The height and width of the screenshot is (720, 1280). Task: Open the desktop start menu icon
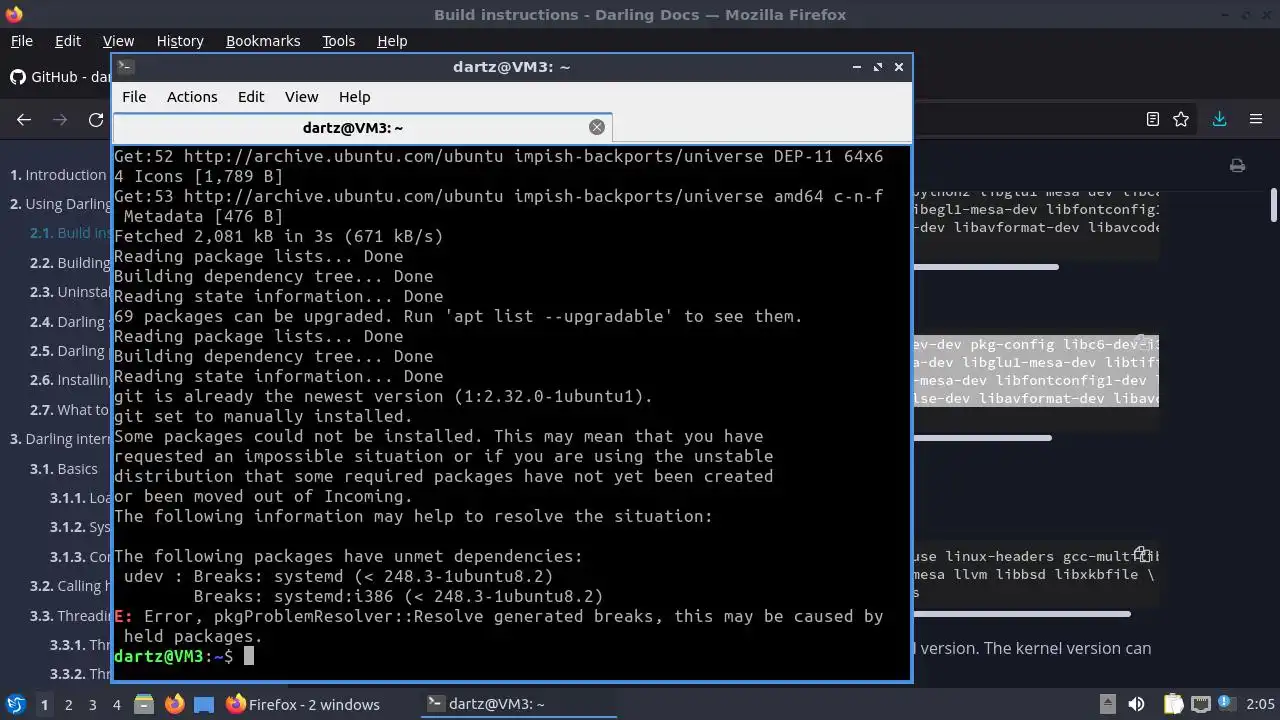(15, 704)
